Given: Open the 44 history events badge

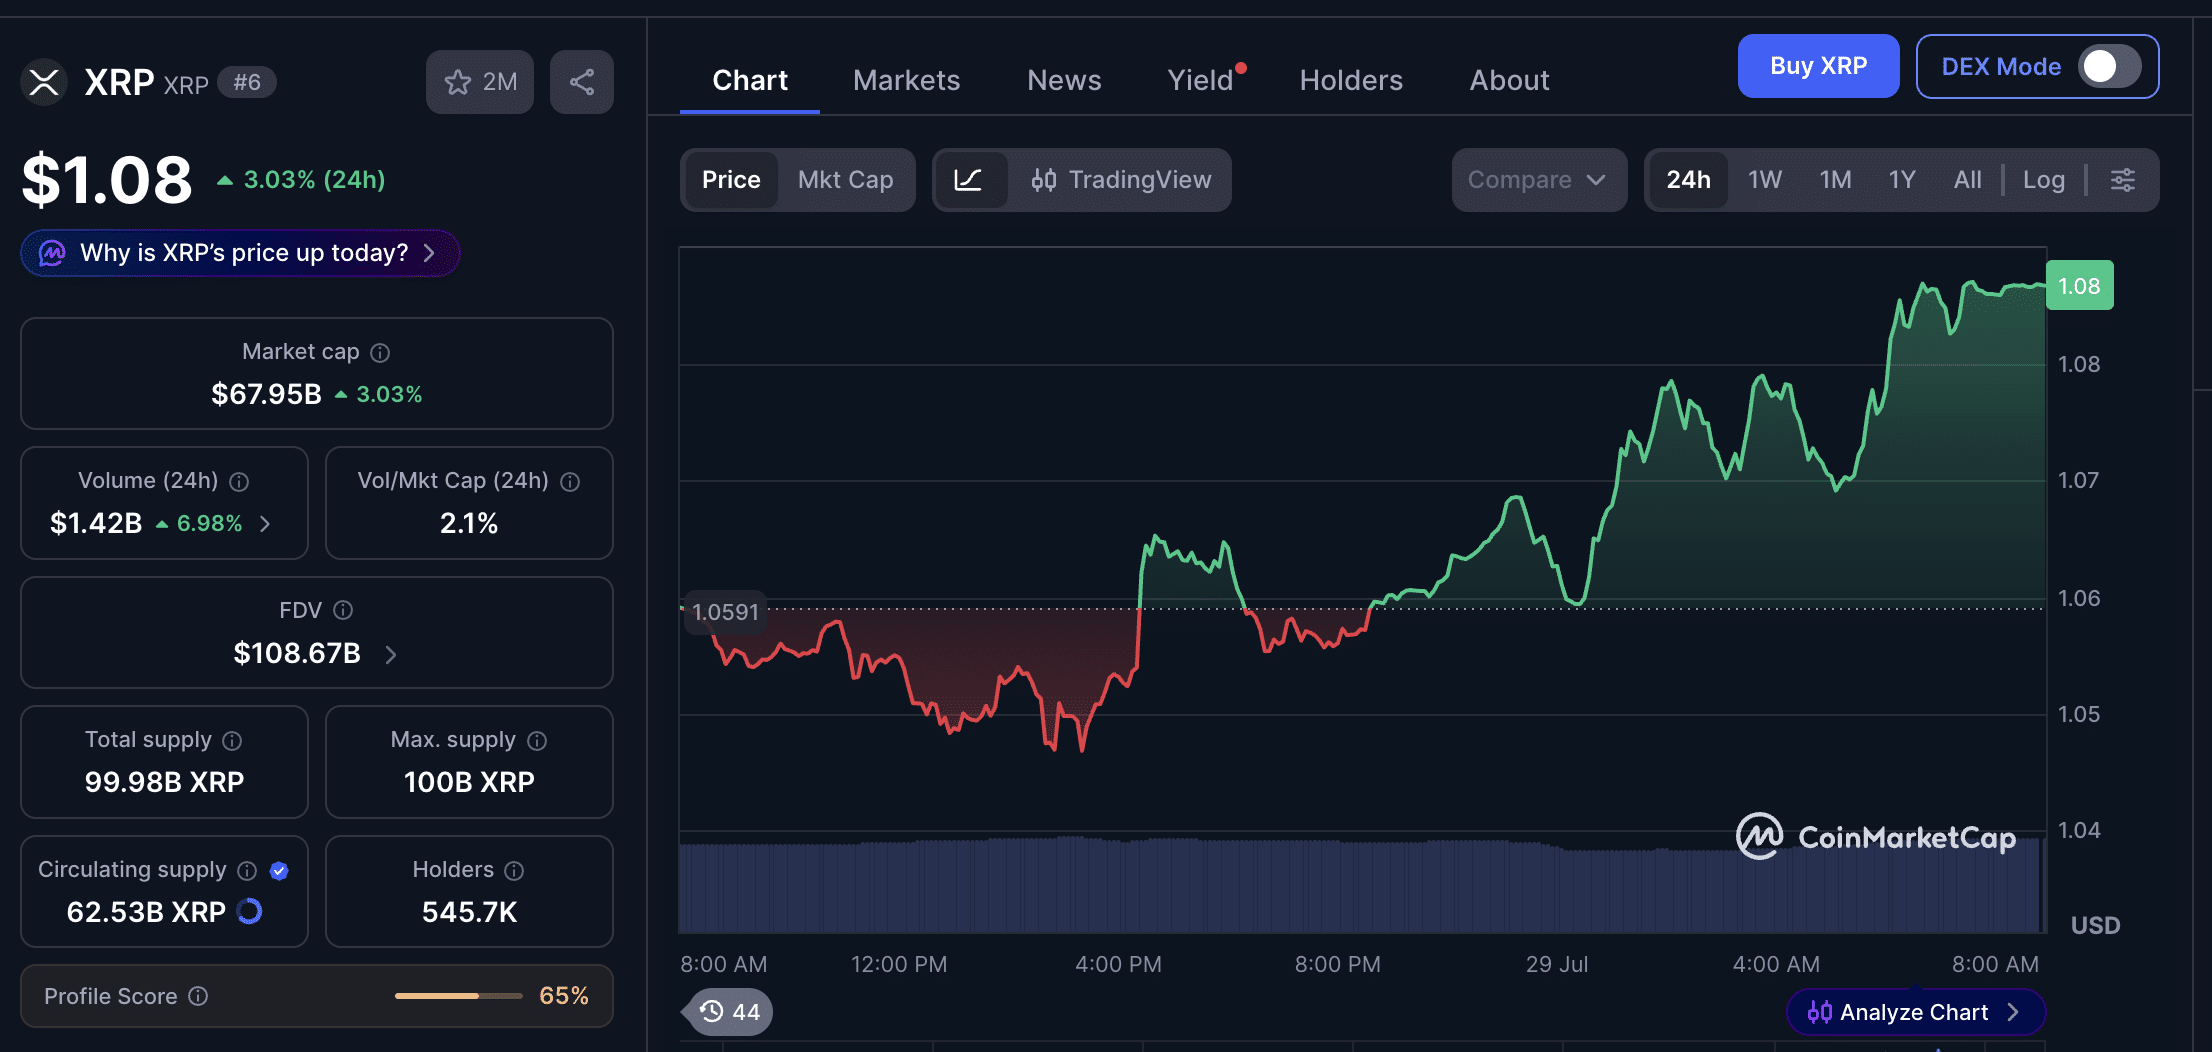Looking at the screenshot, I should (x=730, y=1012).
